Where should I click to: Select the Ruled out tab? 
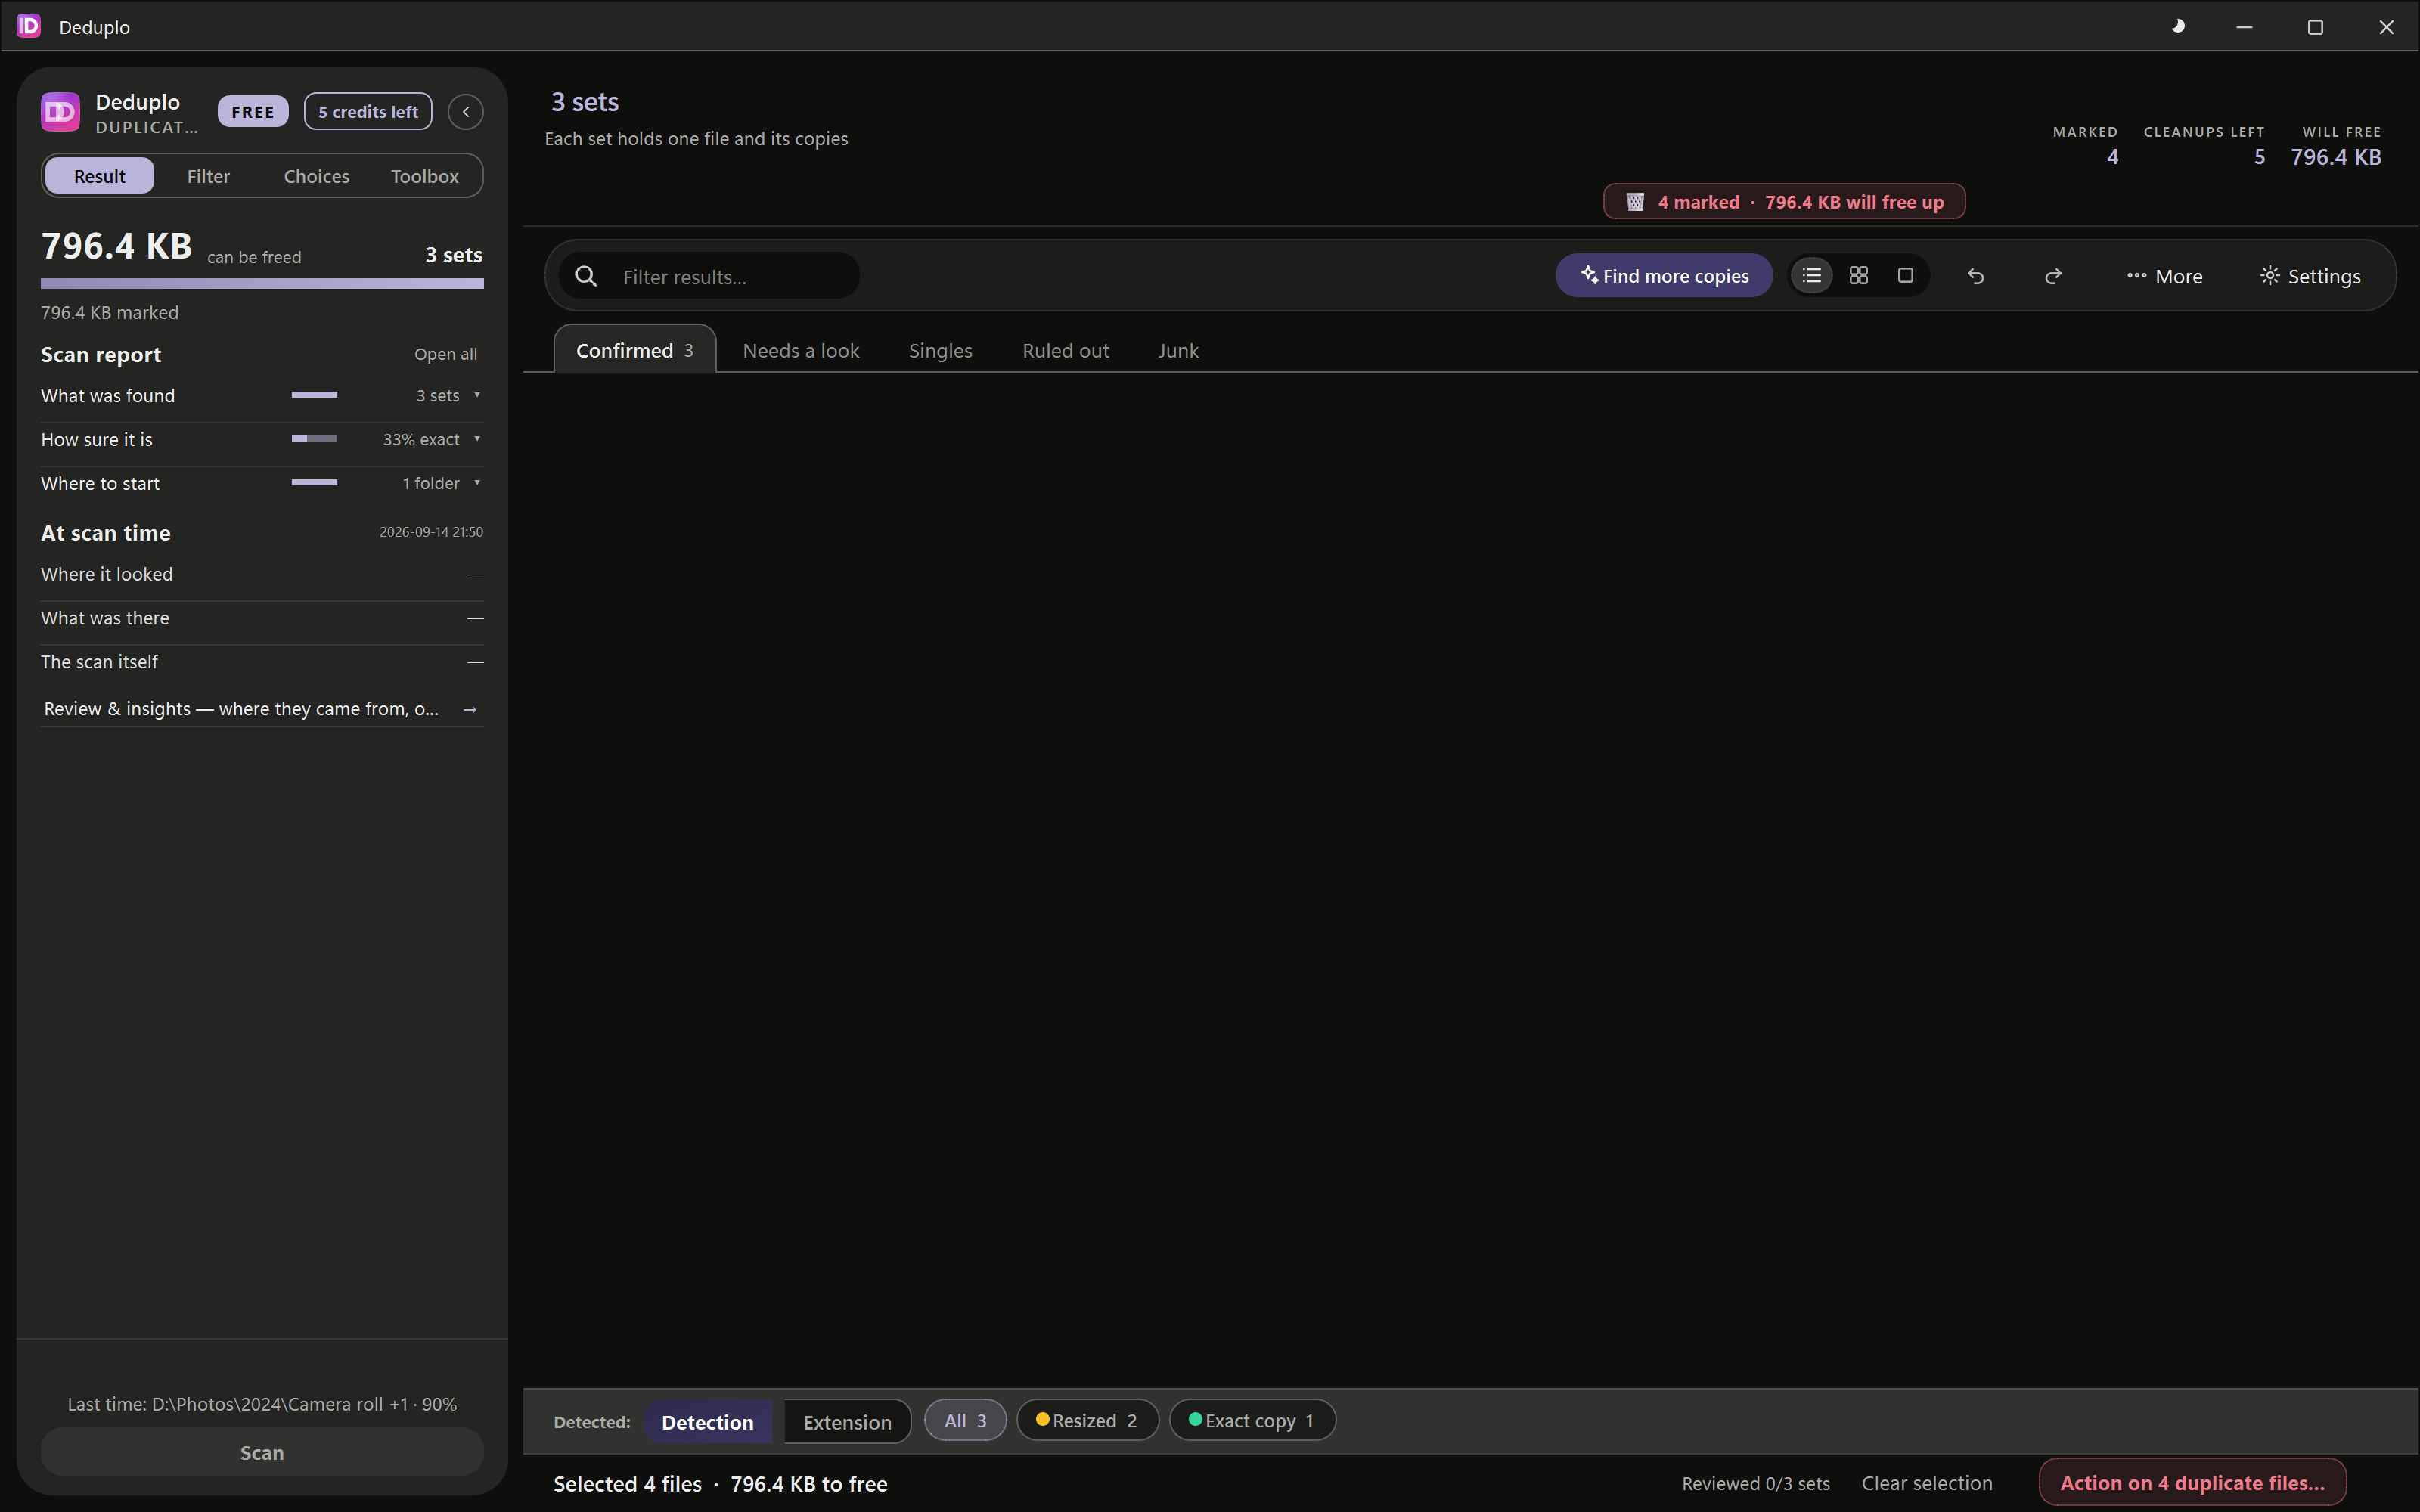click(x=1066, y=351)
